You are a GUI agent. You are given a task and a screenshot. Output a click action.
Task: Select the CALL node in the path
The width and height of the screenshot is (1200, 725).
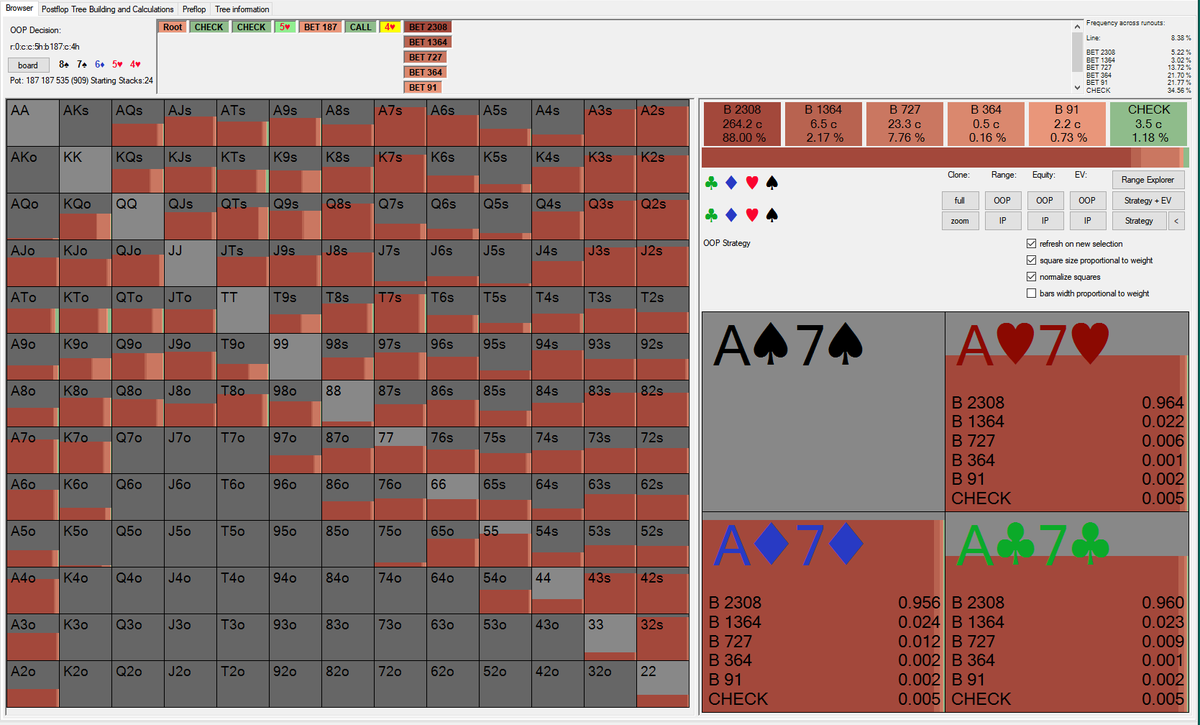[x=360, y=27]
